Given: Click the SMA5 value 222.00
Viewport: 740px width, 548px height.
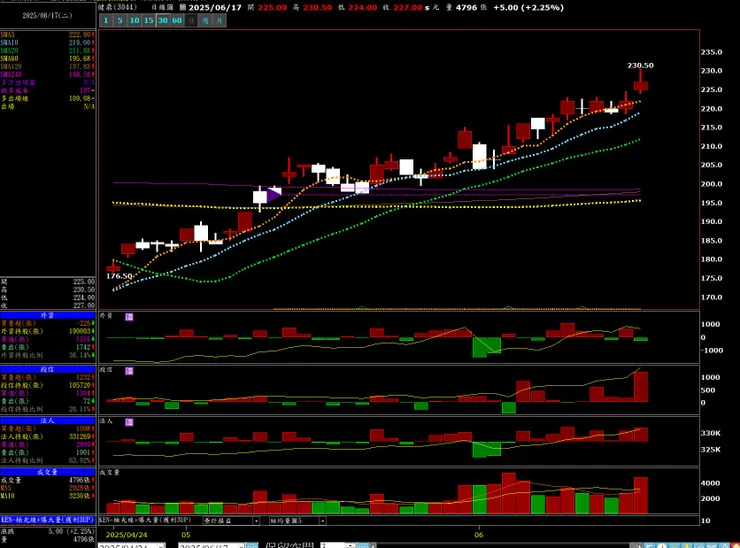Looking at the screenshot, I should (79, 35).
